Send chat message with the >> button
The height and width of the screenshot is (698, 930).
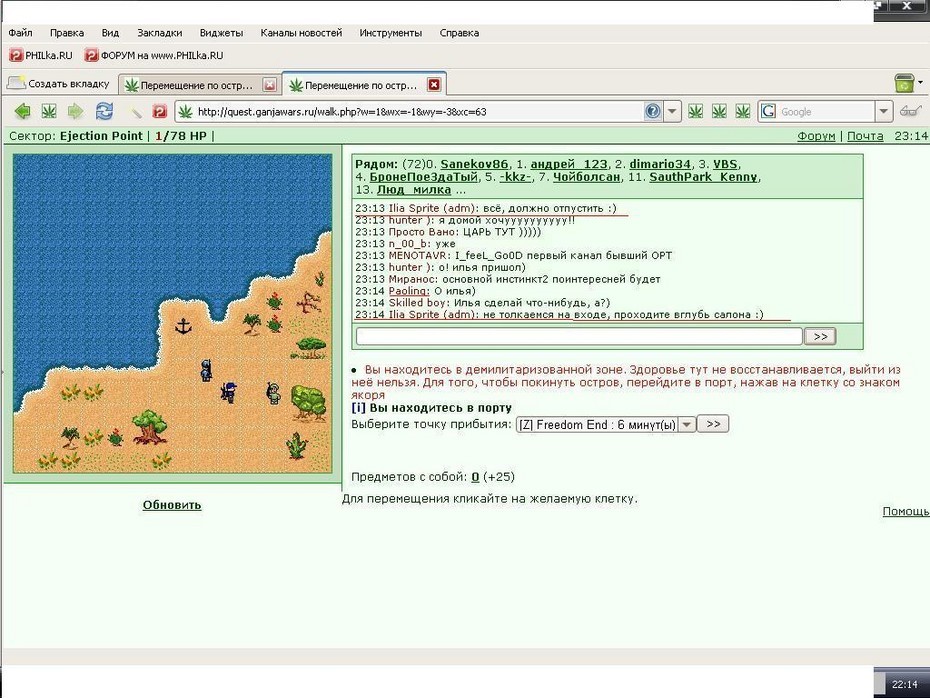pyautogui.click(x=820, y=336)
